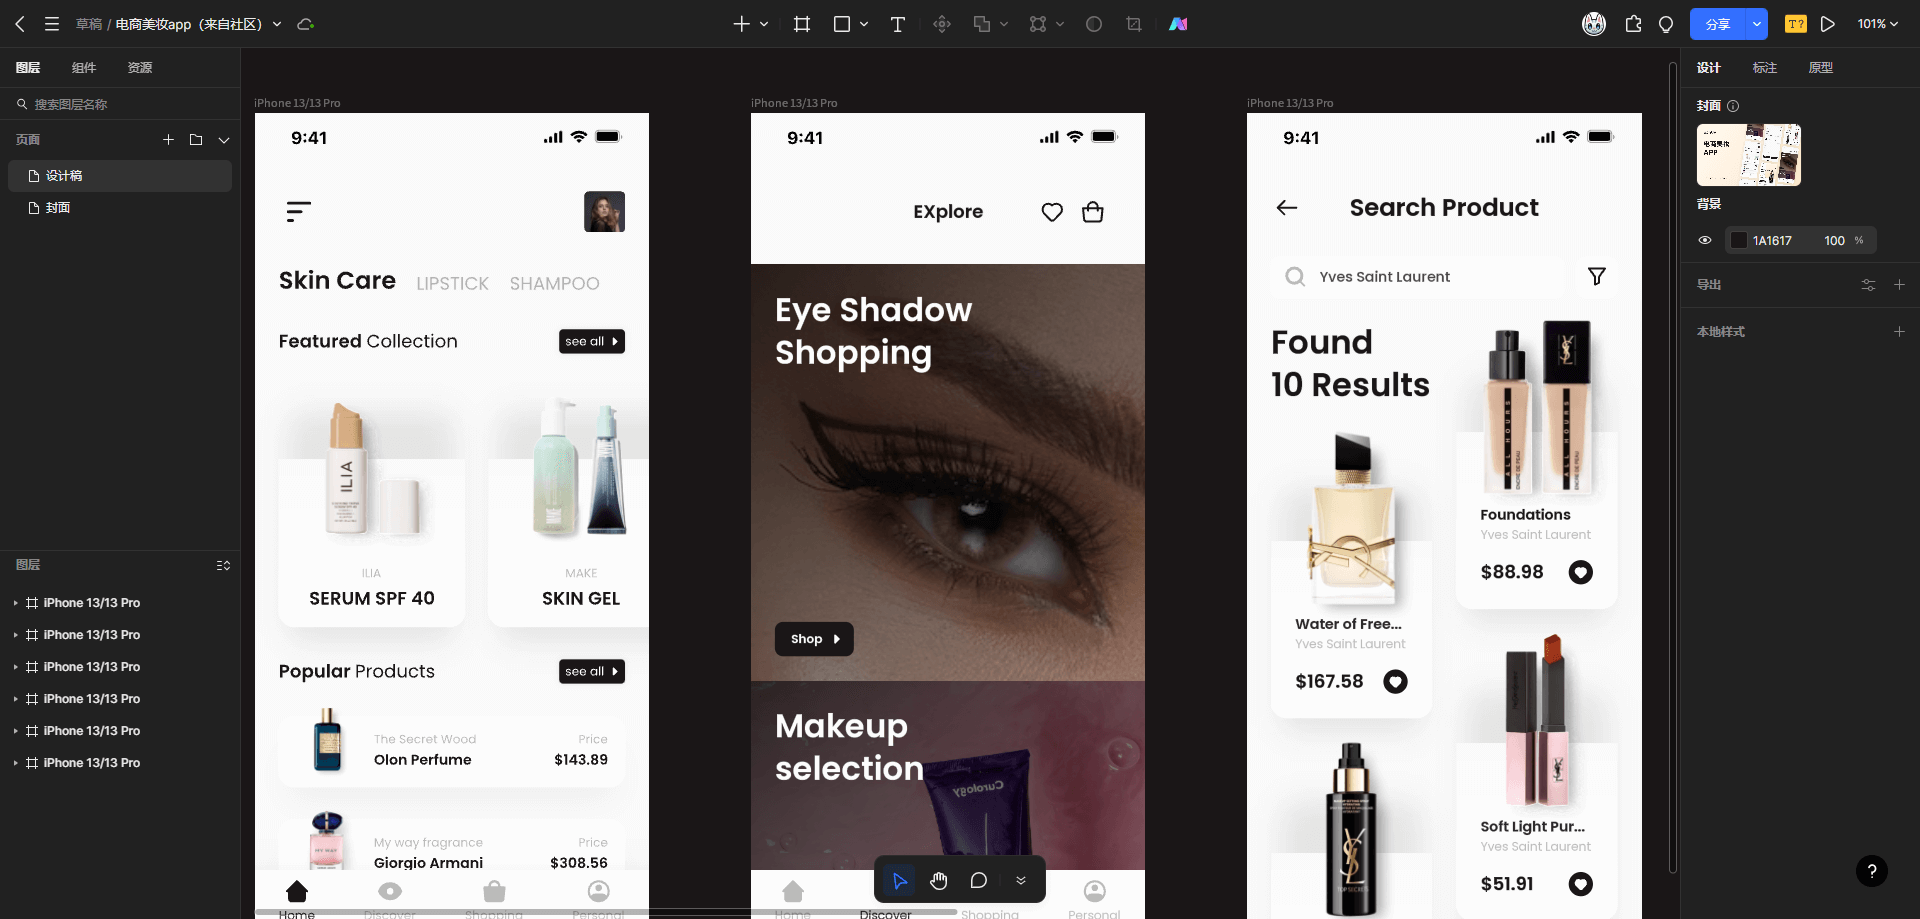The height and width of the screenshot is (919, 1920).
Task: Select the 设计稿 page
Action: (120, 176)
